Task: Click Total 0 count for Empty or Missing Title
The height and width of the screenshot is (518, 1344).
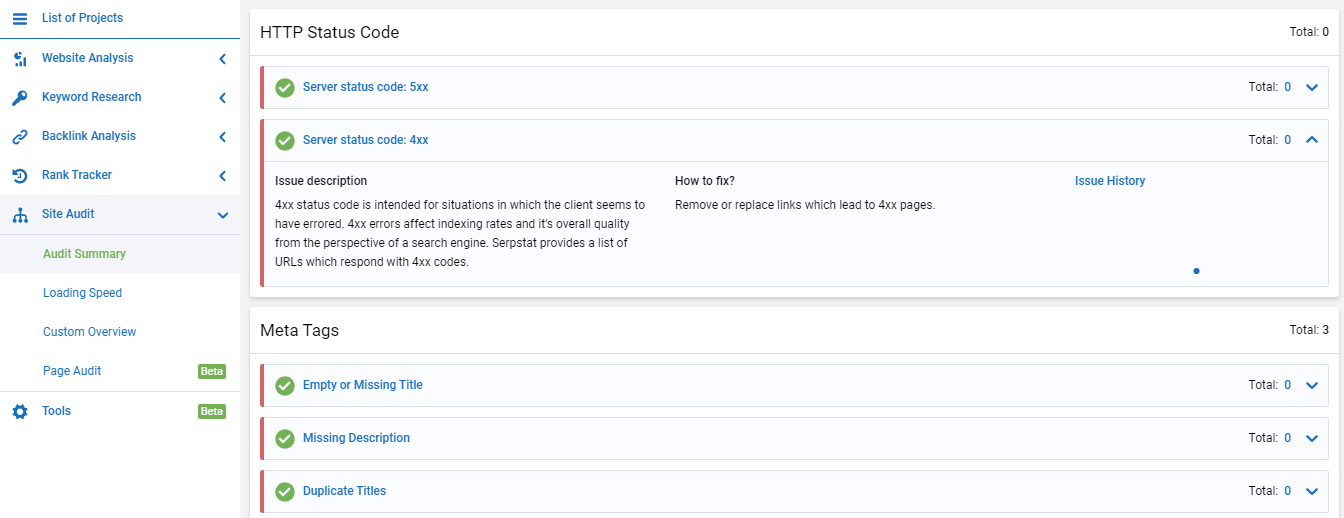Action: tap(1287, 385)
